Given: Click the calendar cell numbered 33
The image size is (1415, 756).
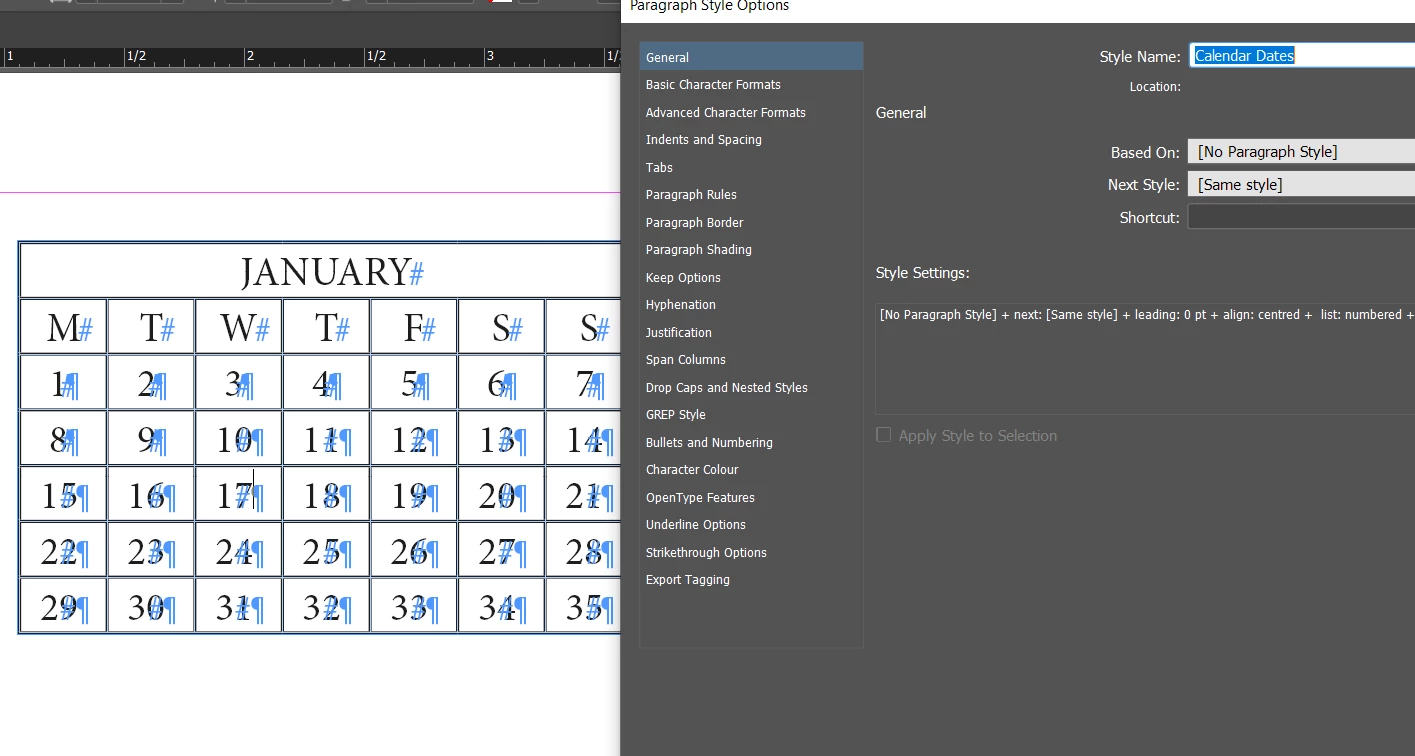Looking at the screenshot, I should [414, 606].
